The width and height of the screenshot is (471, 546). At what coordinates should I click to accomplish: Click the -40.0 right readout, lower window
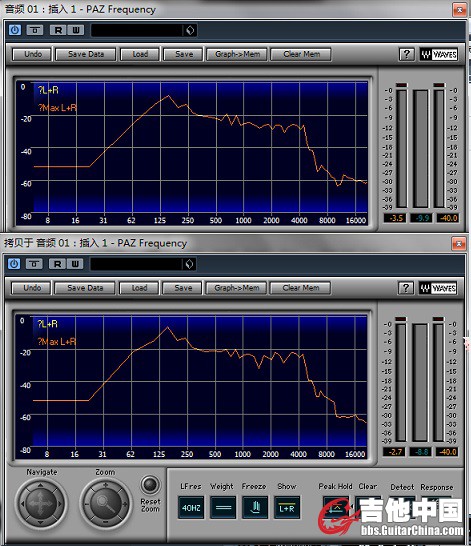point(447,452)
